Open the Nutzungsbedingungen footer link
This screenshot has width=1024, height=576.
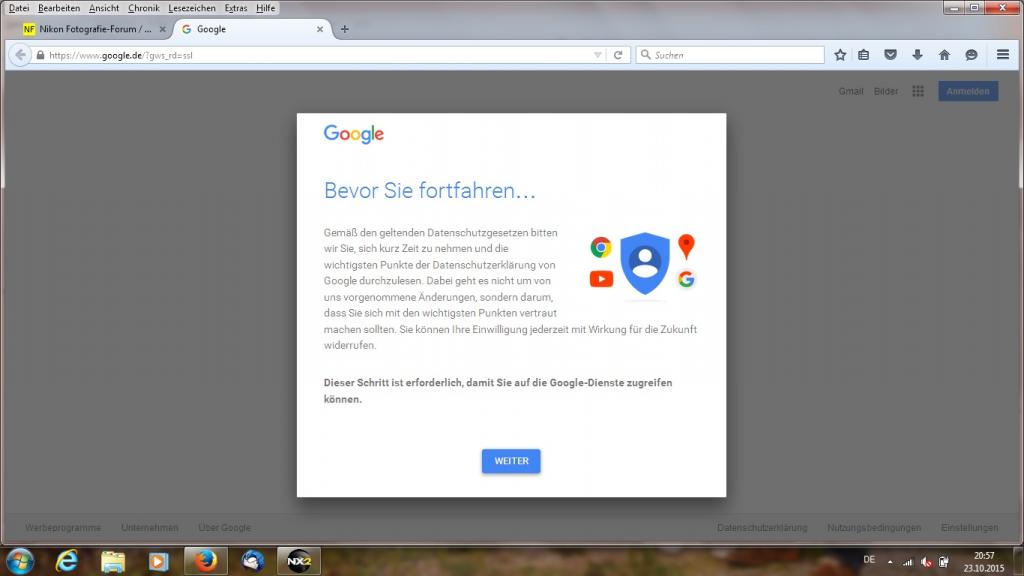pos(874,528)
